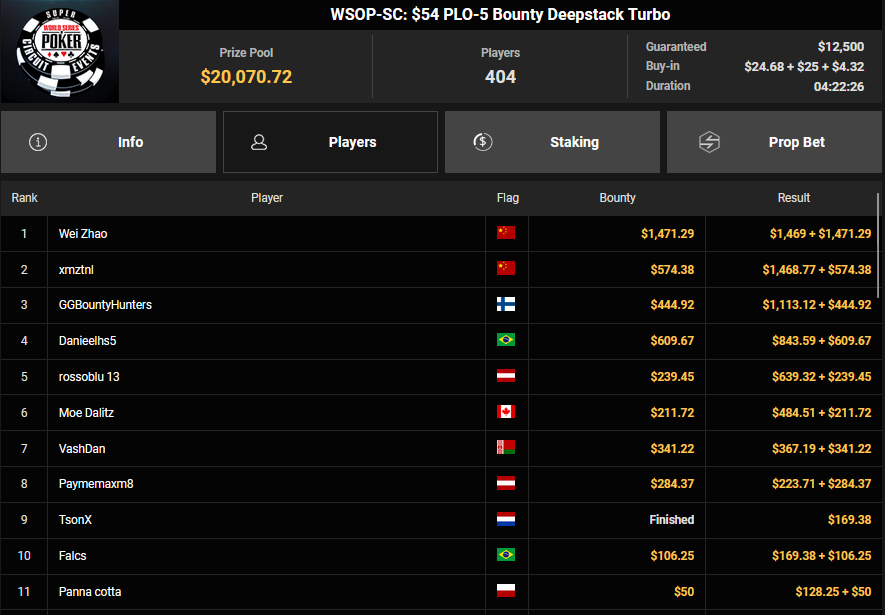Click the WSOP Super Circuit poker logo
The height and width of the screenshot is (615, 885).
pos(59,52)
